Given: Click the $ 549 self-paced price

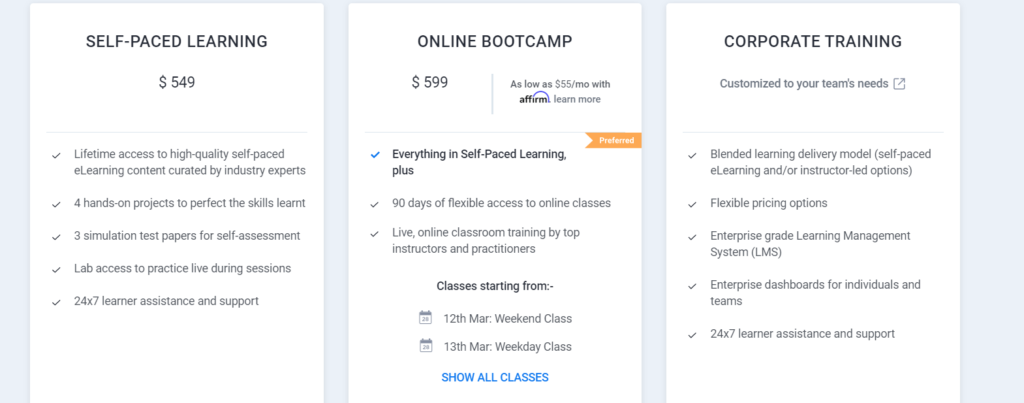Looking at the screenshot, I should click(177, 82).
